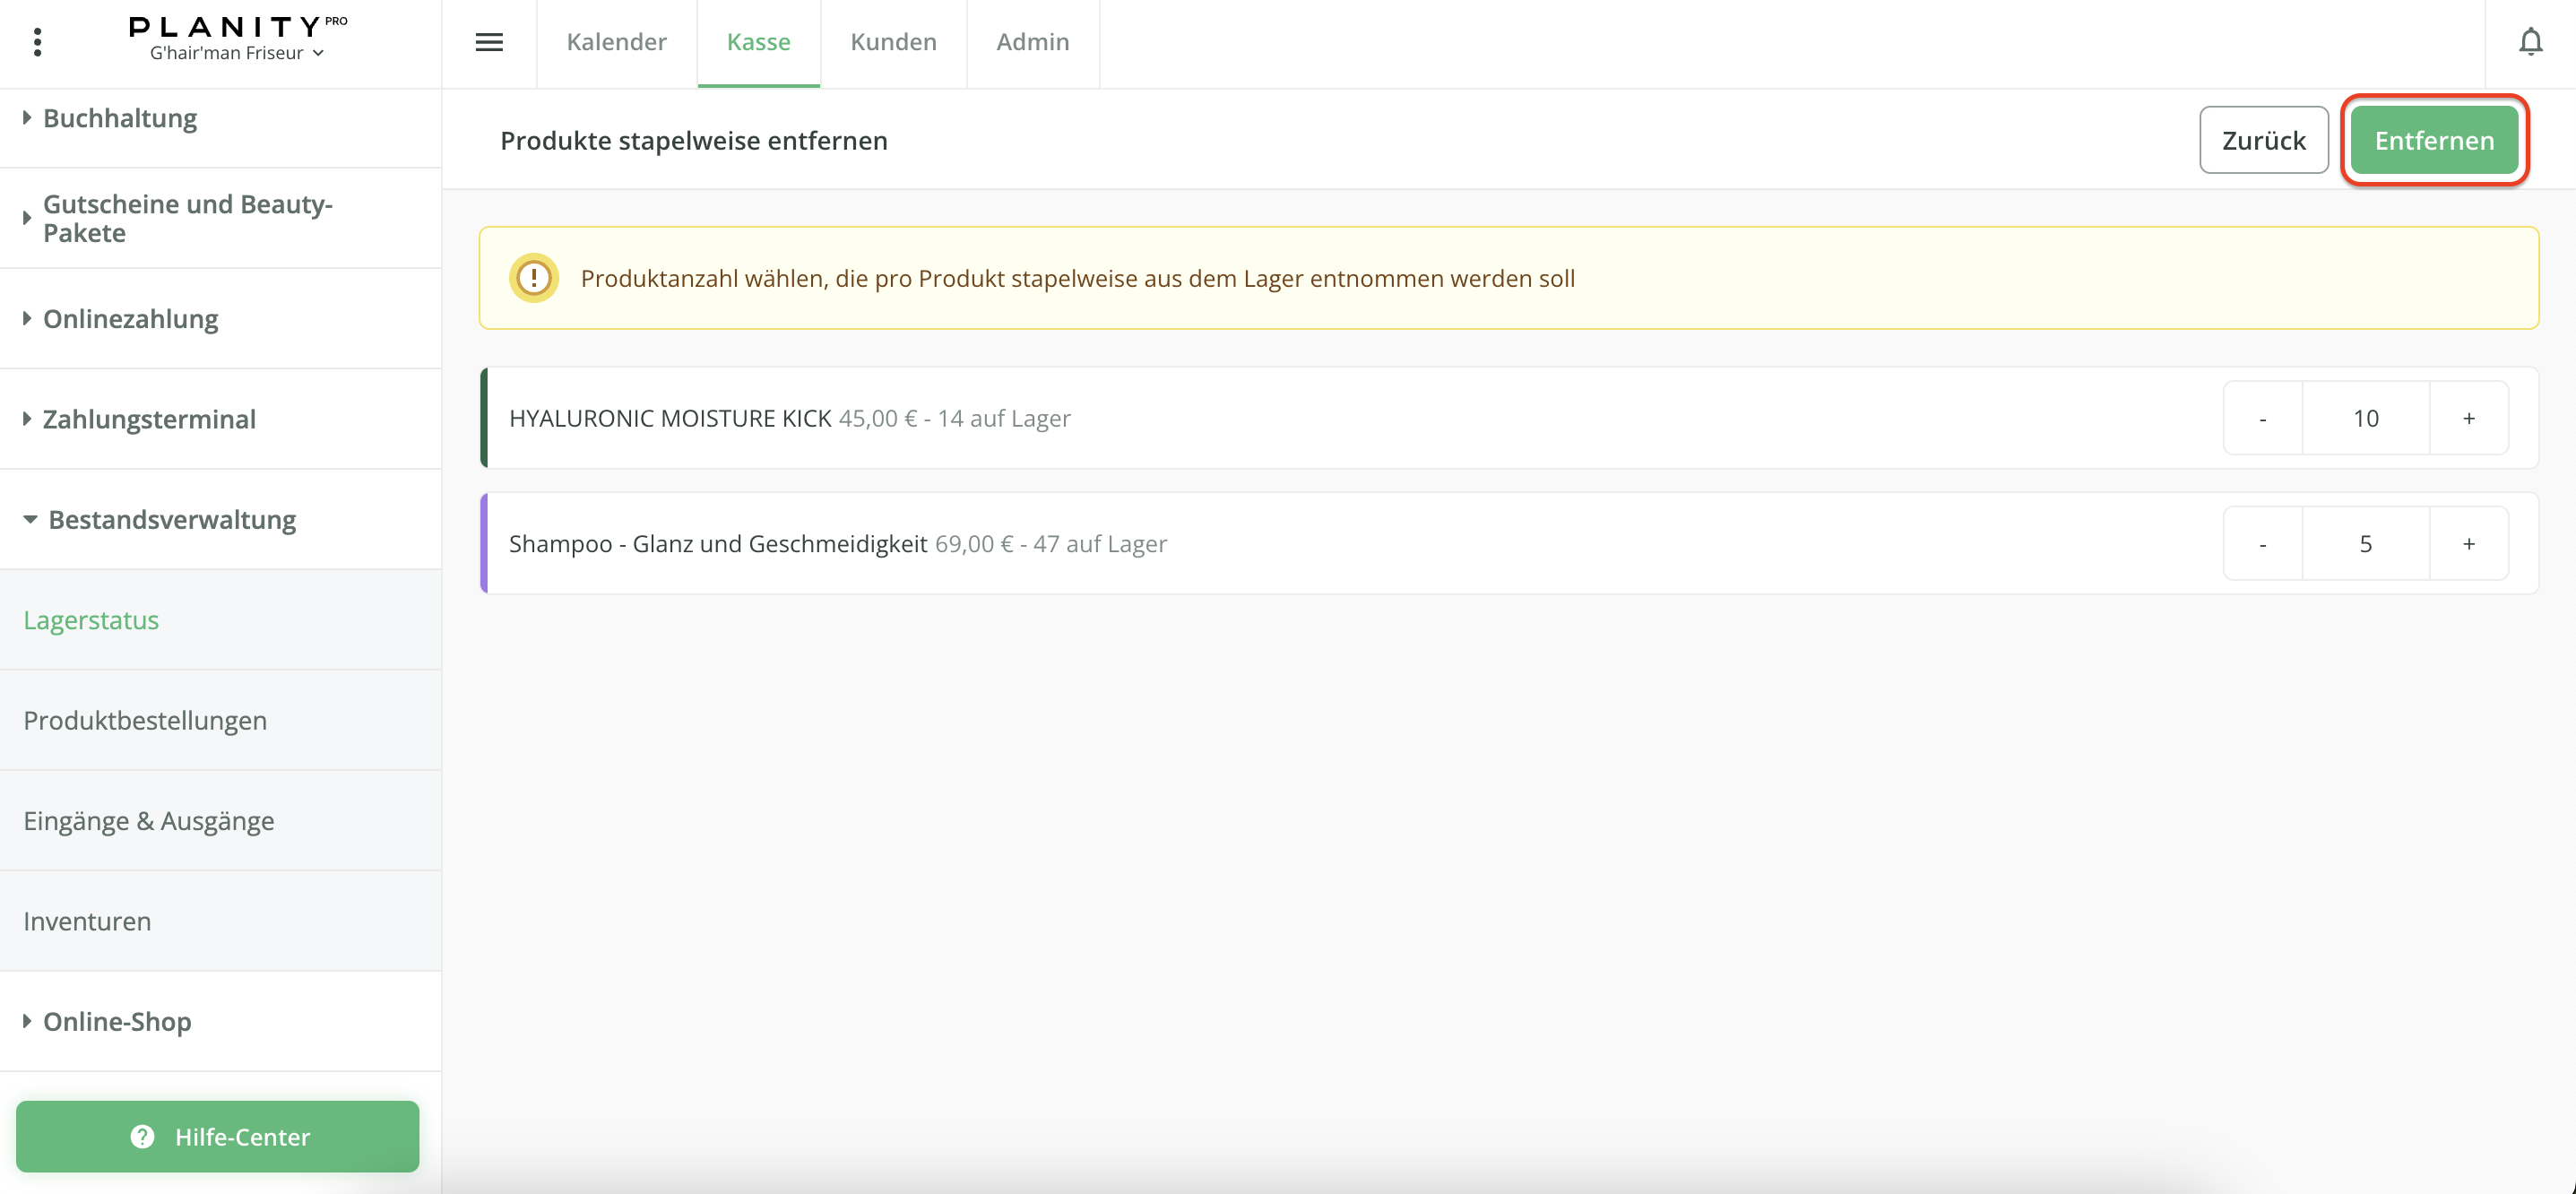The width and height of the screenshot is (2576, 1194).
Task: Click the warning icon in the yellow banner
Action: click(x=533, y=278)
